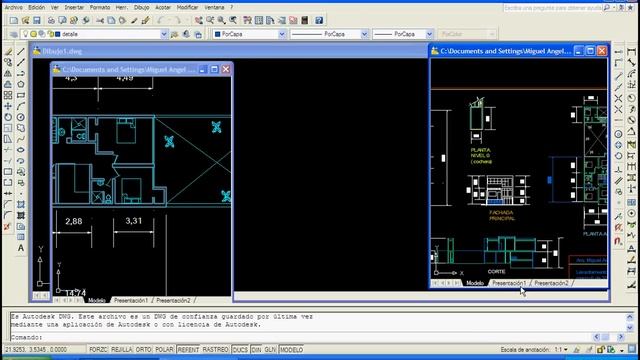Toggle REFENT object snap
The image size is (640, 360).
click(188, 350)
